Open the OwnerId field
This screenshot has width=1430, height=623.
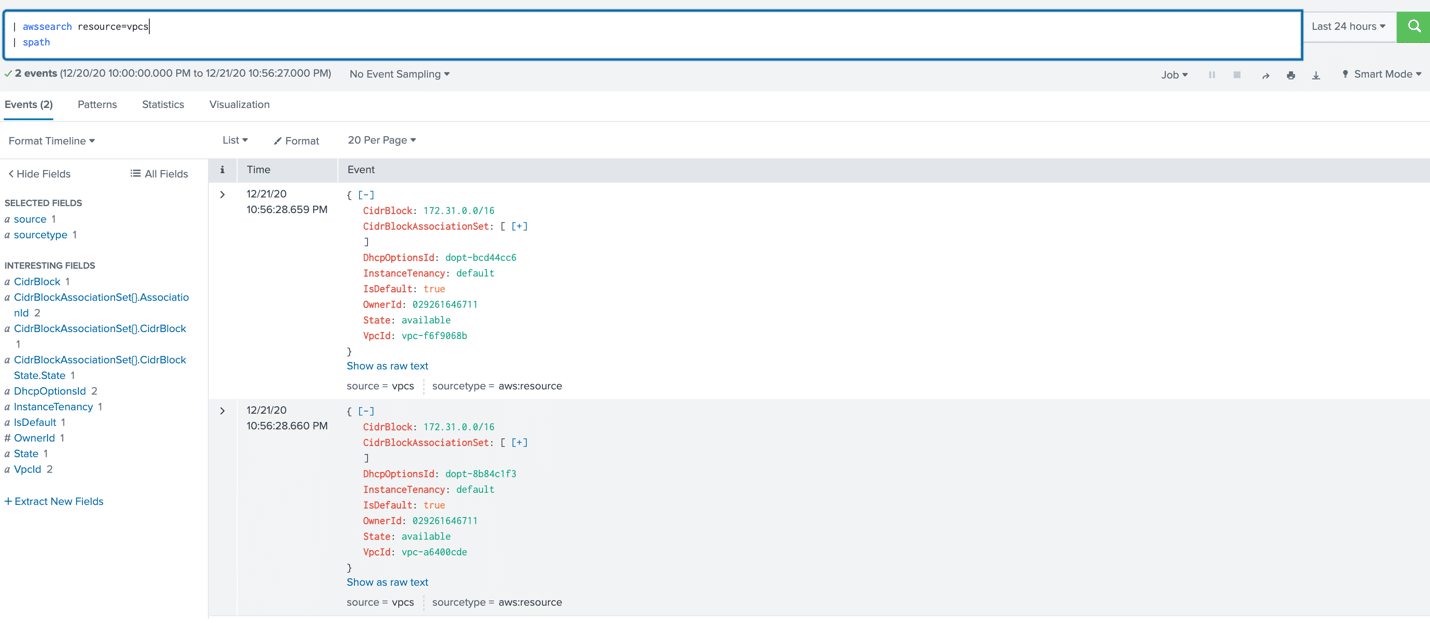pyautogui.click(x=34, y=438)
